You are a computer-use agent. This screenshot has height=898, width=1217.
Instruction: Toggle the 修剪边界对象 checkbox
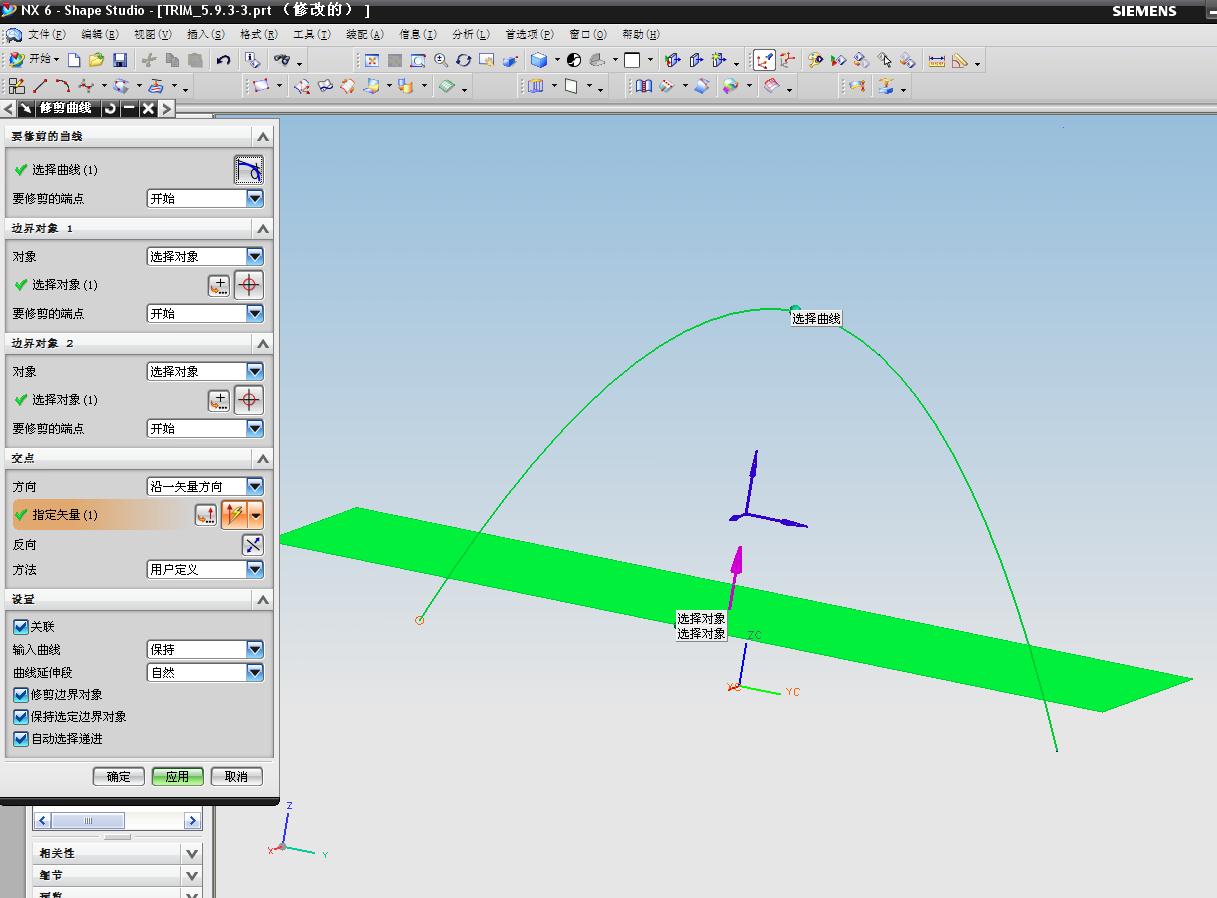pyautogui.click(x=21, y=694)
